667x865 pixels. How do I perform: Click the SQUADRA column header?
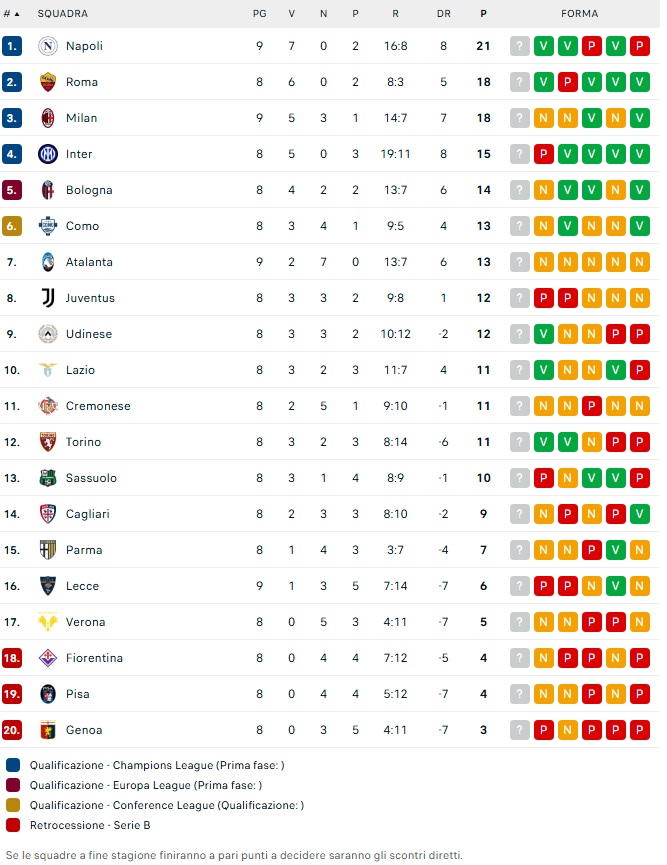[62, 14]
